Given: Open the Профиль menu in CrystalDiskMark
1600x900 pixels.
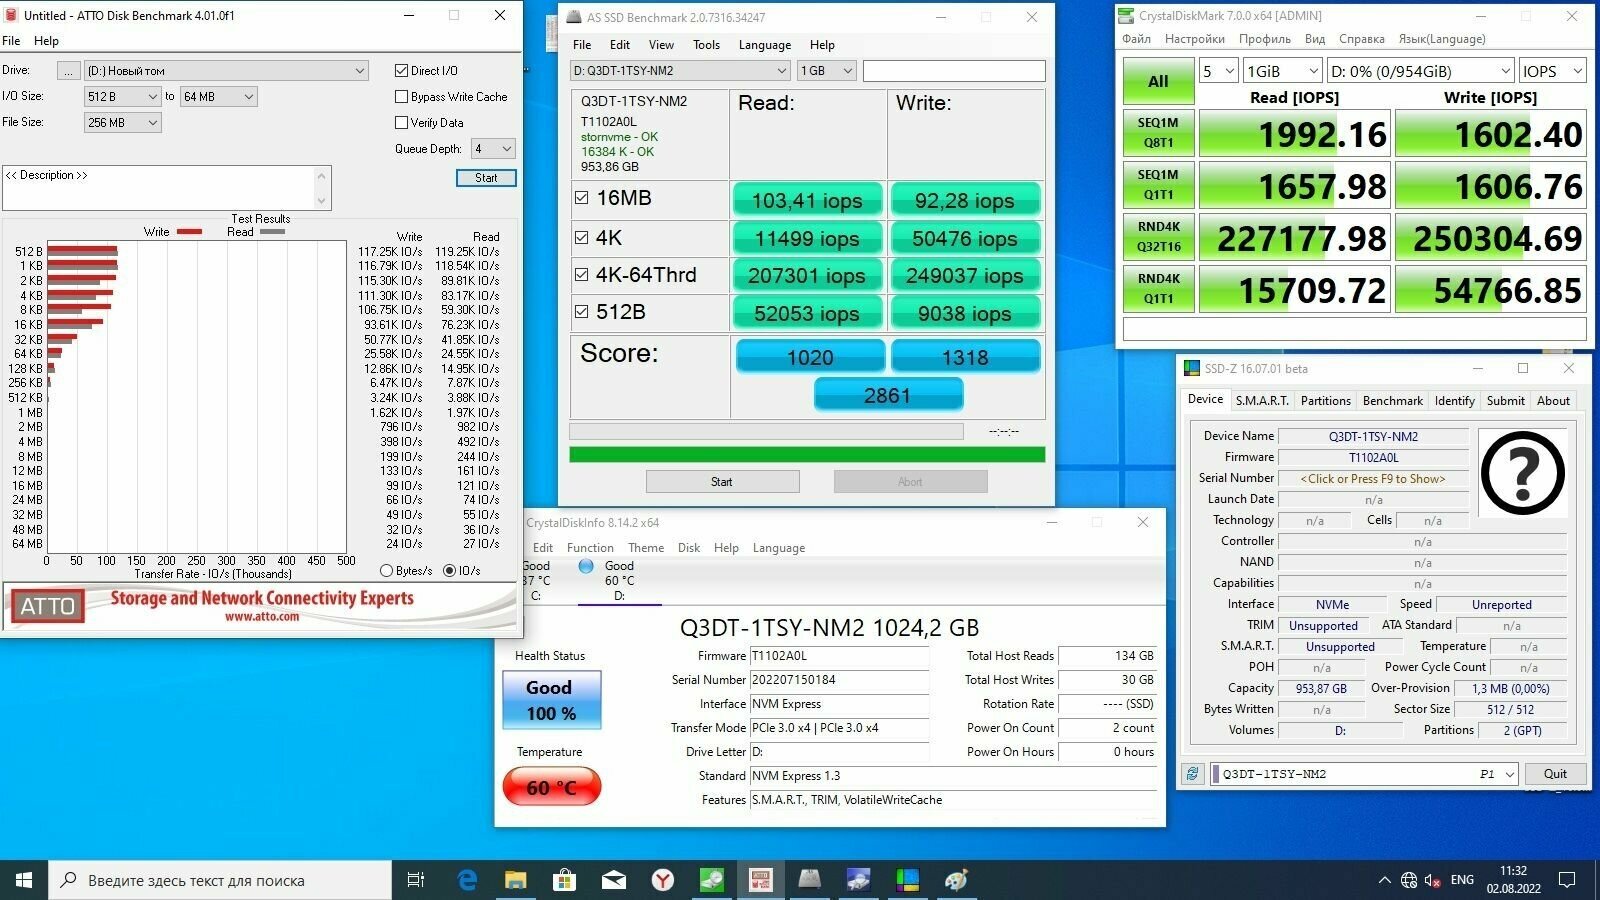Looking at the screenshot, I should [1264, 39].
